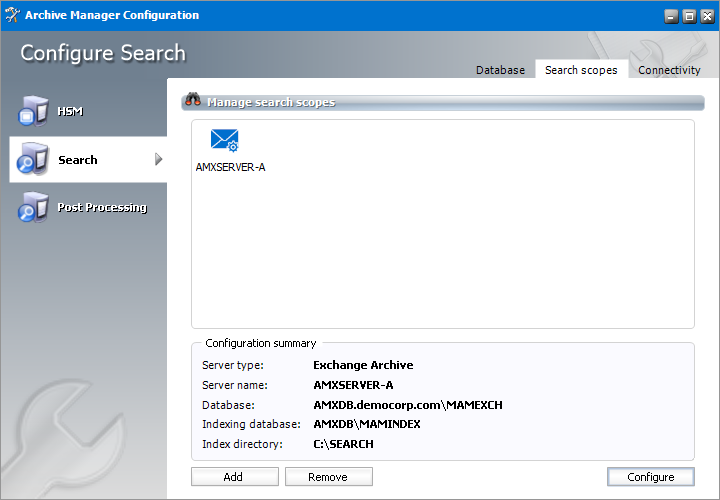Screen dimensions: 720x500
Task: Open the Post Processing section label
Action: pyautogui.click(x=102, y=208)
